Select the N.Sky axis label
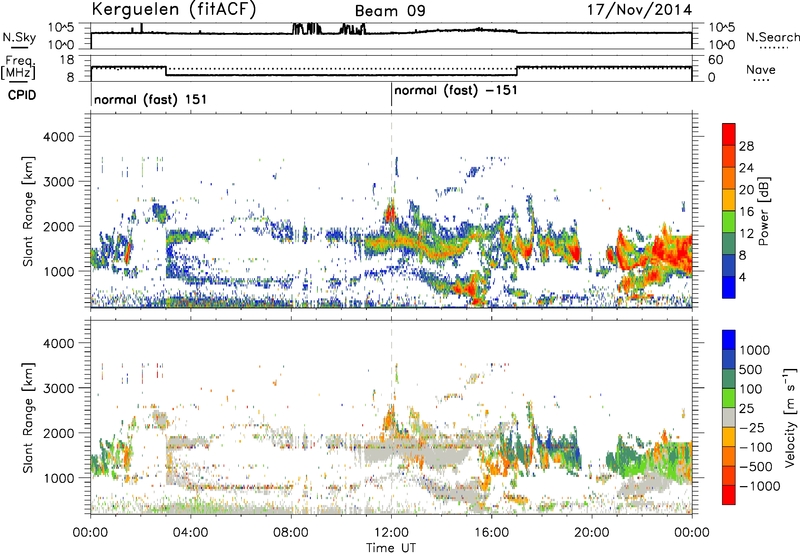Image resolution: width=800 pixels, height=554 pixels. pyautogui.click(x=19, y=37)
